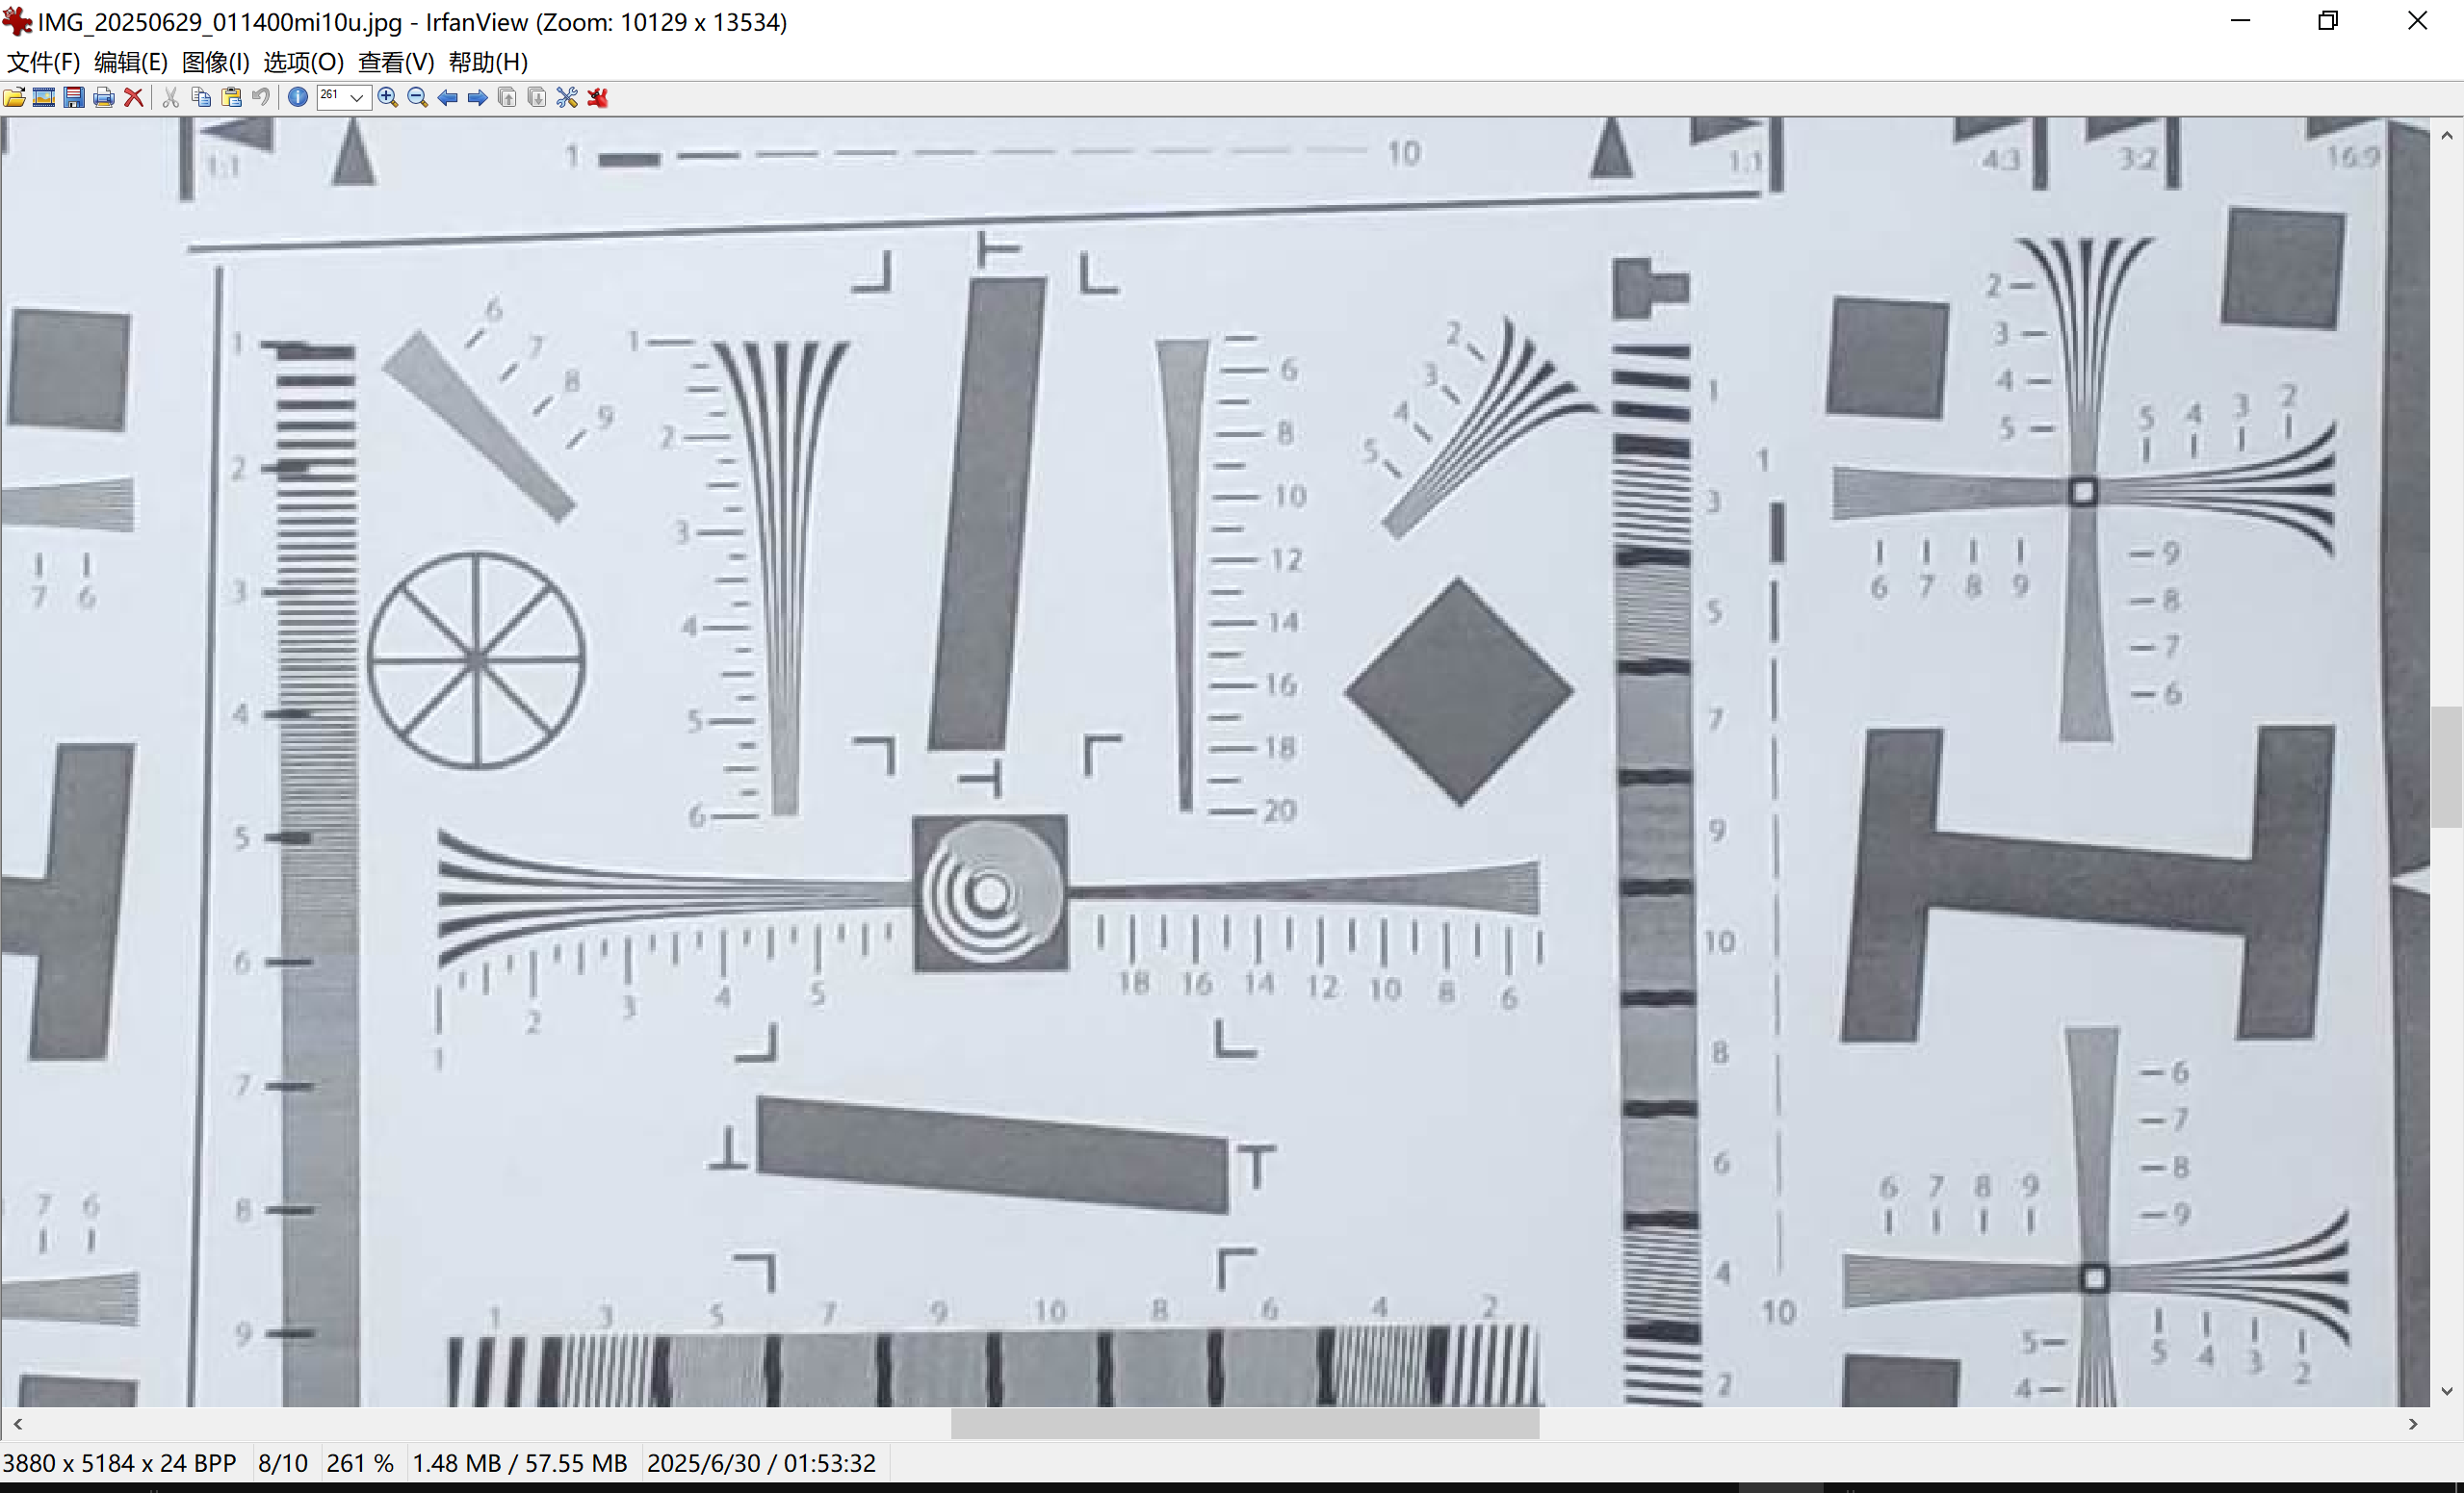Show image information via blue info icon
Screen dimensions: 2464x1493
pyautogui.click(x=298, y=97)
